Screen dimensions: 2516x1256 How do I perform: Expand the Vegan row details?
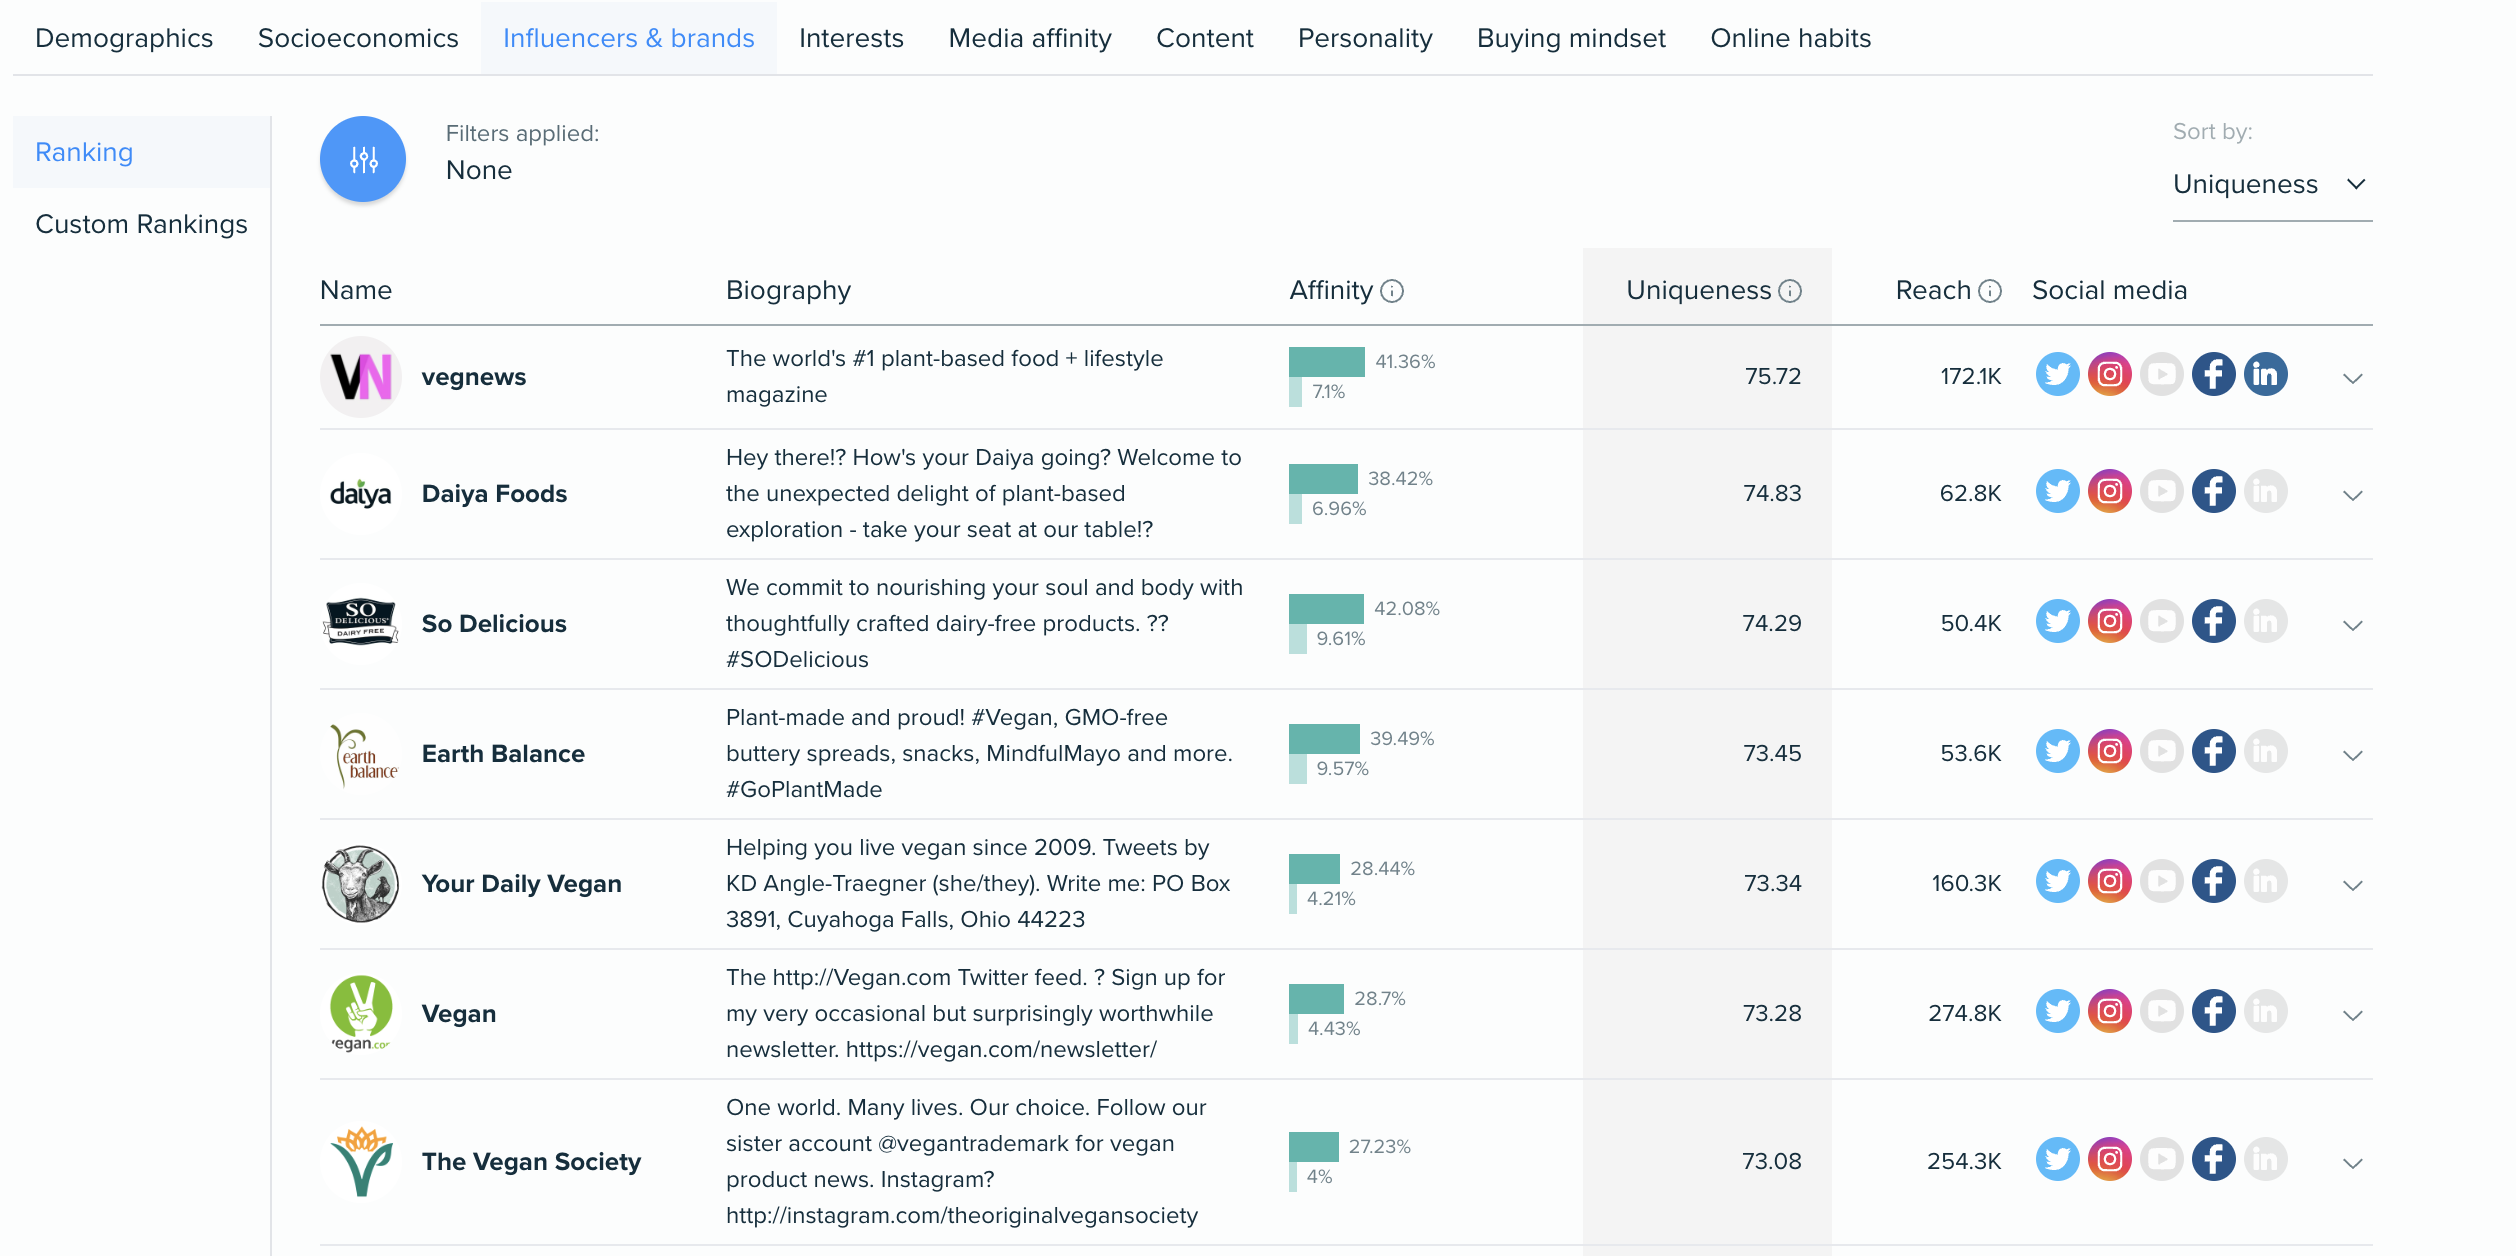[2353, 1015]
